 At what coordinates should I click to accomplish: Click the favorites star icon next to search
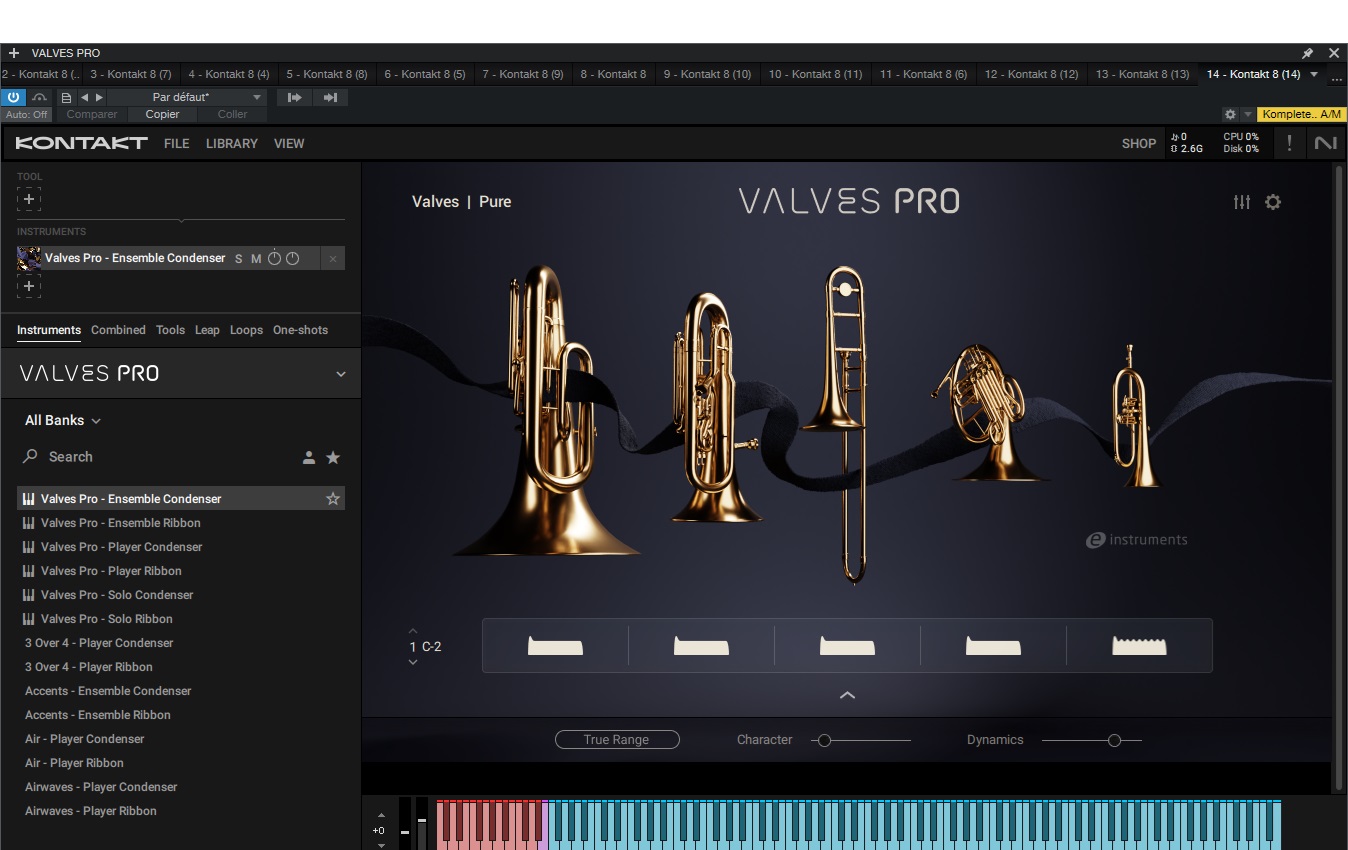point(333,457)
